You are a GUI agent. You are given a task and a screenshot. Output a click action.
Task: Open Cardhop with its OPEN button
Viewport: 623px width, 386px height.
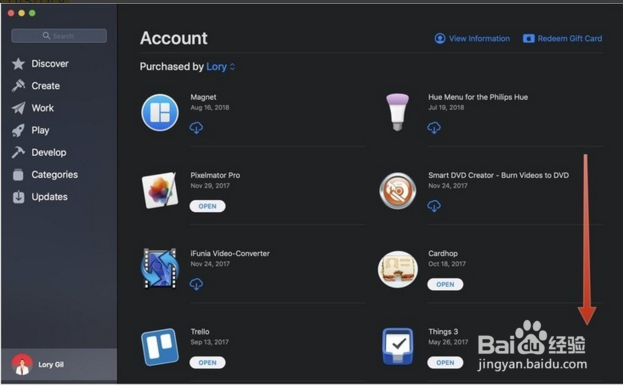point(445,284)
